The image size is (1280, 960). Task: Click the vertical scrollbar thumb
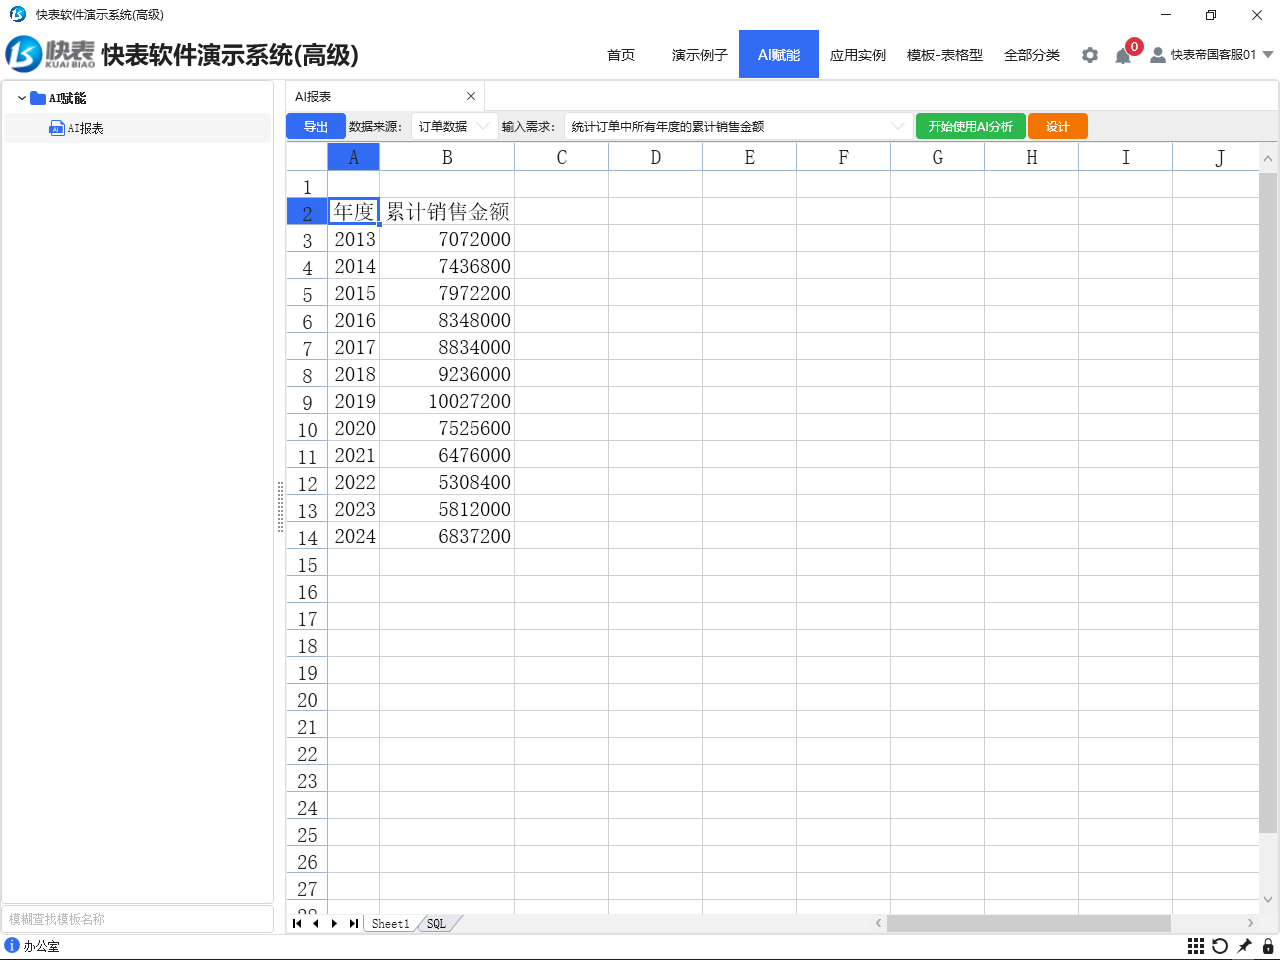(x=1268, y=503)
